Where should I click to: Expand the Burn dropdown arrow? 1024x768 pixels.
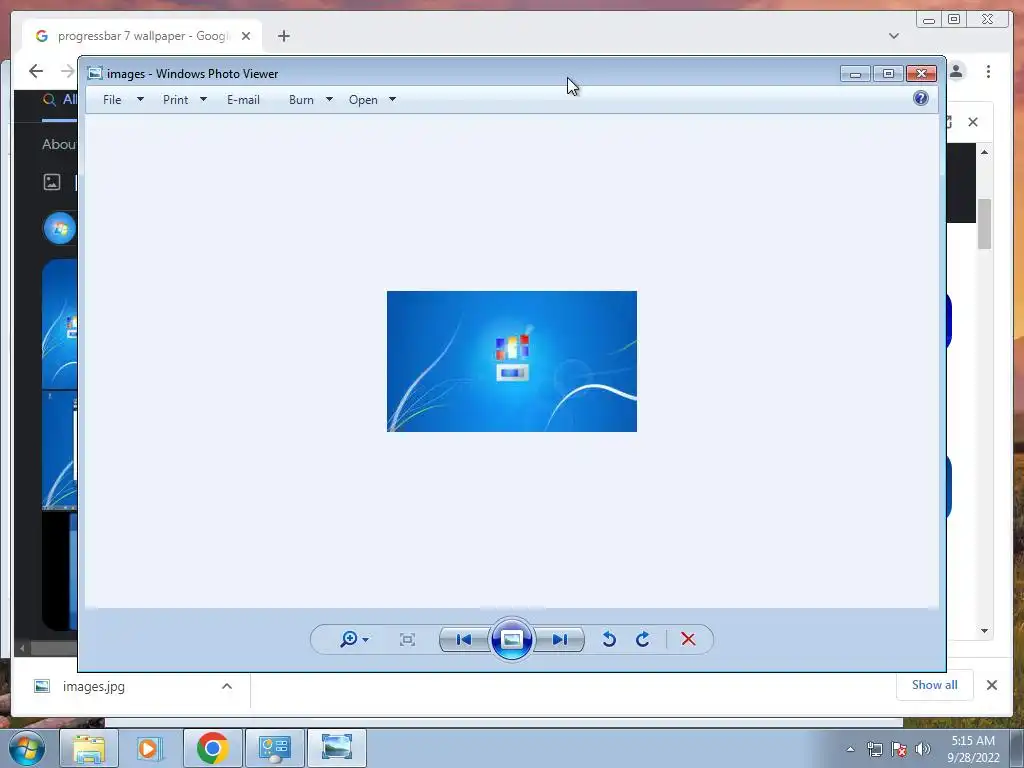pyautogui.click(x=329, y=100)
